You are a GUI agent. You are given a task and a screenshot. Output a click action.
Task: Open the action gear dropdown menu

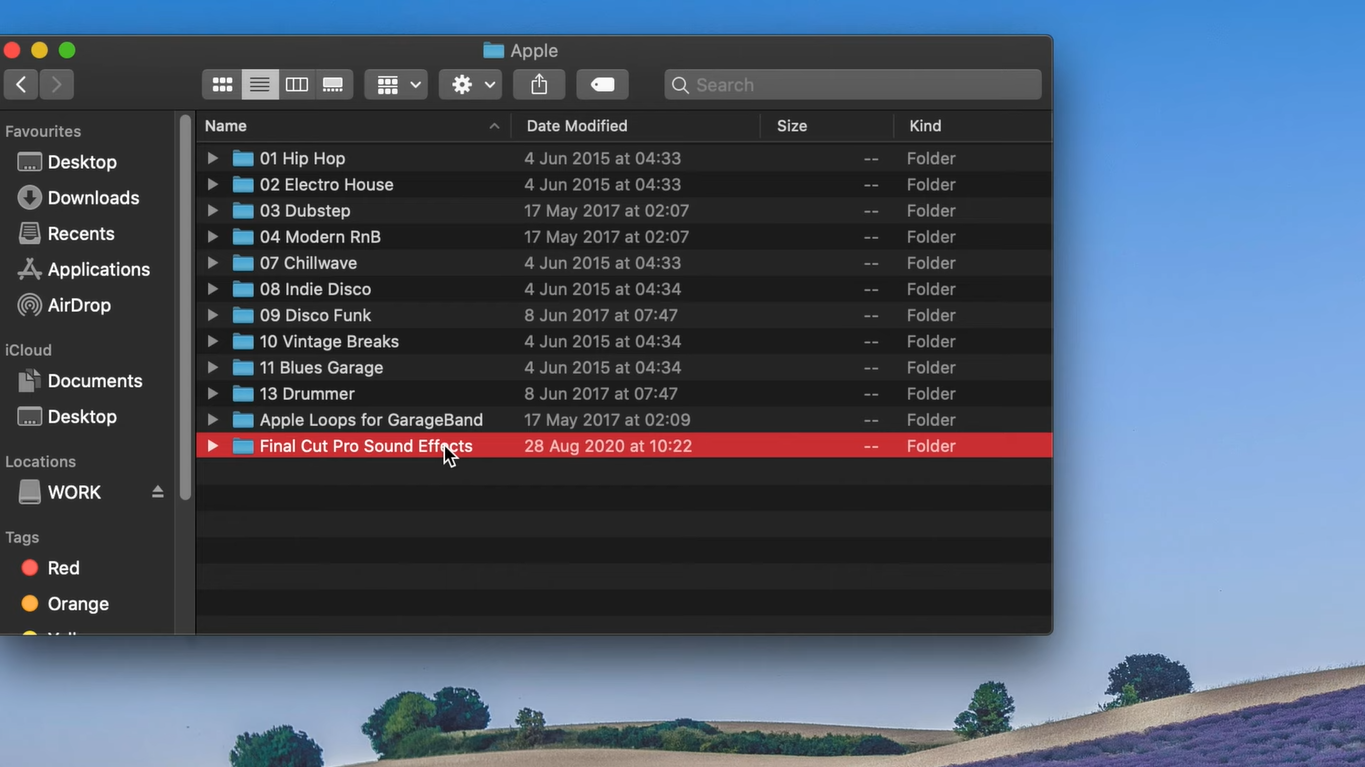pos(470,84)
